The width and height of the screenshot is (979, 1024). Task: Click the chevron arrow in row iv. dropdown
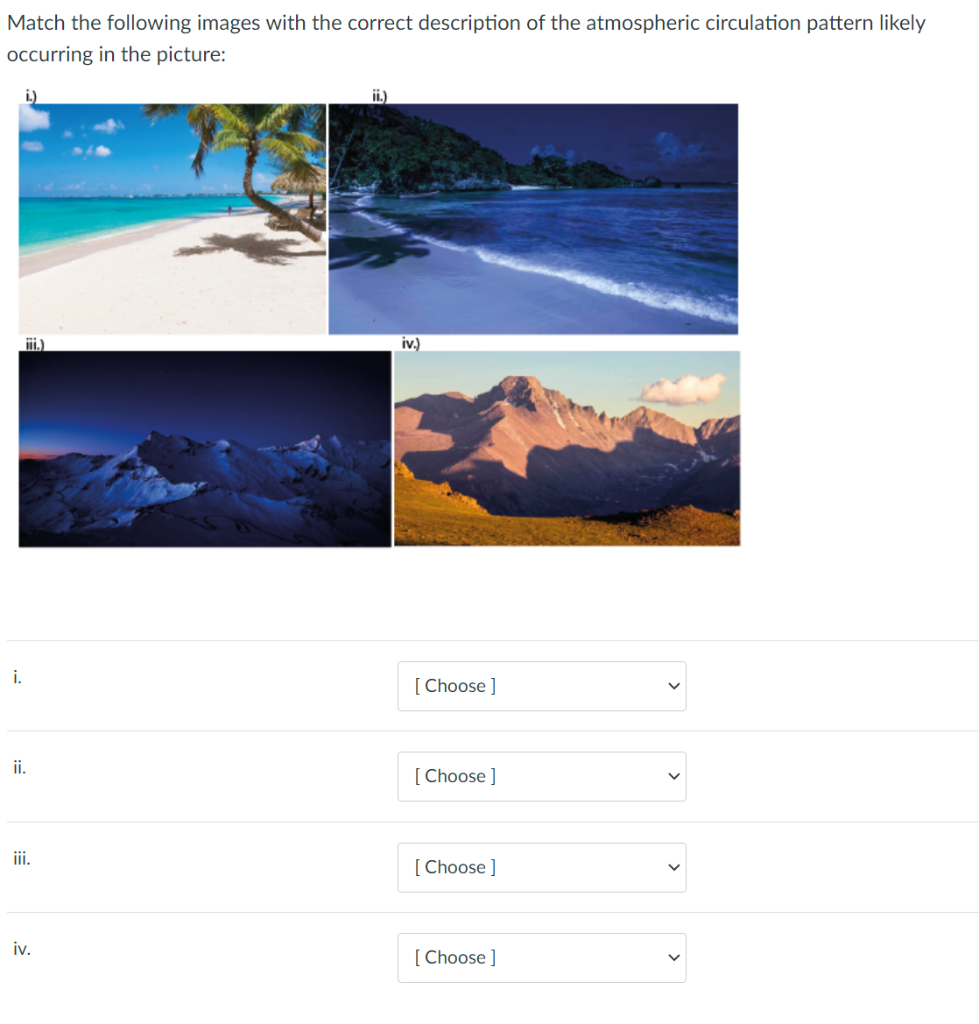point(674,958)
